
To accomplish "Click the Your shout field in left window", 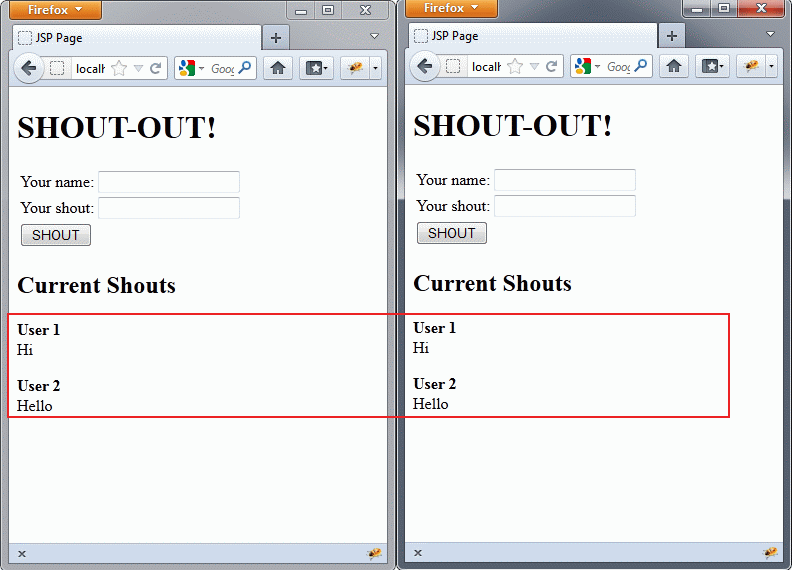I will 169,208.
